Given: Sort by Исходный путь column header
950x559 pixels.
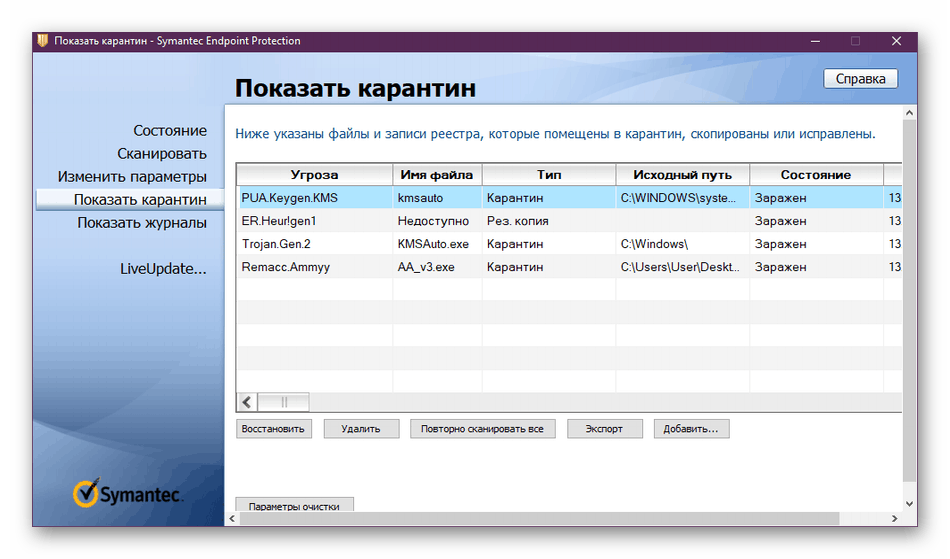Looking at the screenshot, I should point(683,174).
